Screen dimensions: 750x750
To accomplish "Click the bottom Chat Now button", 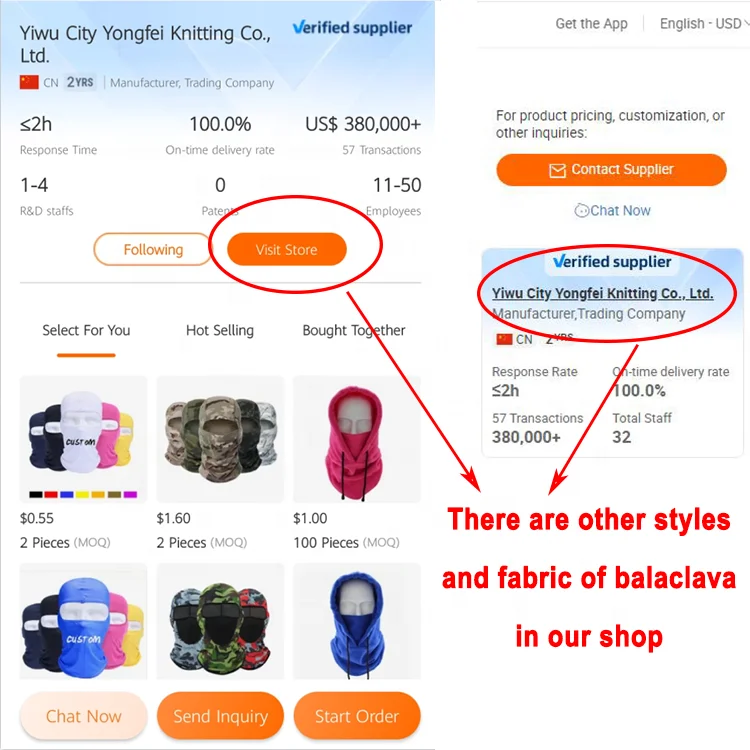I will pyautogui.click(x=83, y=716).
